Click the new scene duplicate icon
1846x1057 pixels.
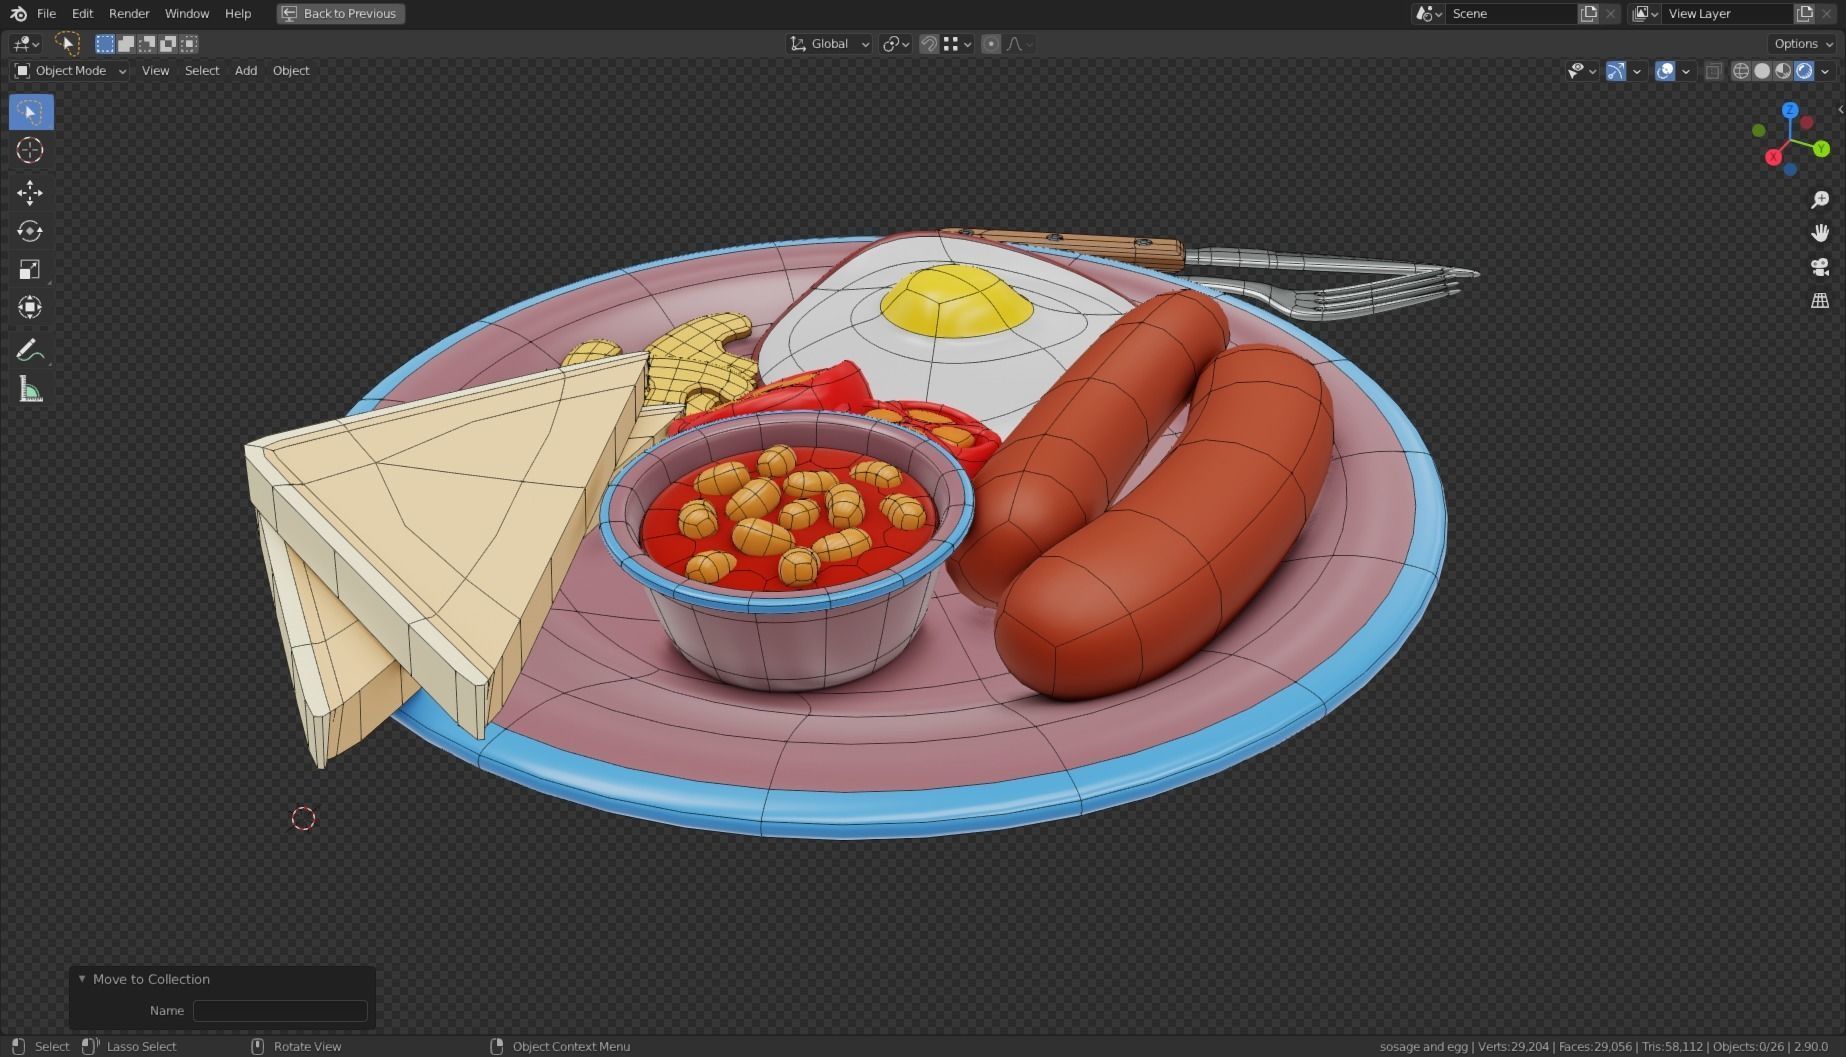click(x=1588, y=14)
